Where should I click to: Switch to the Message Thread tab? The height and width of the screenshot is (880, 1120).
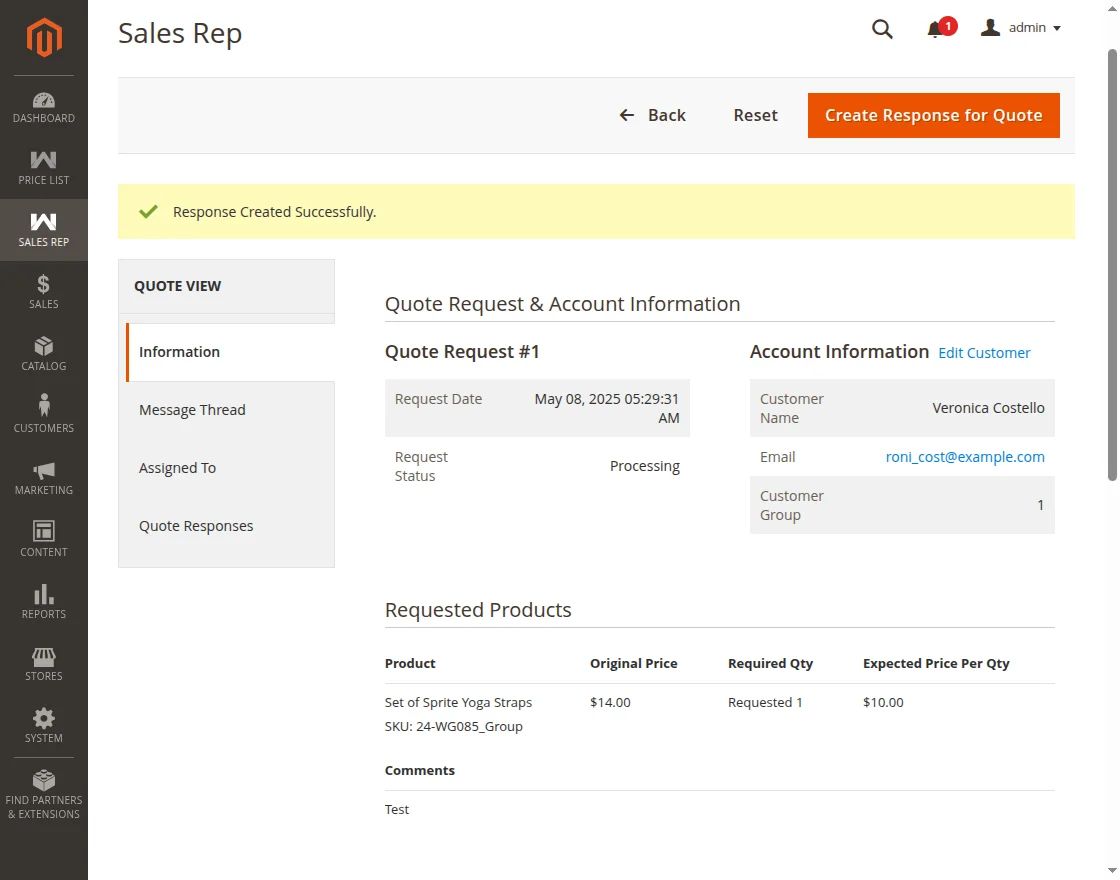(192, 410)
